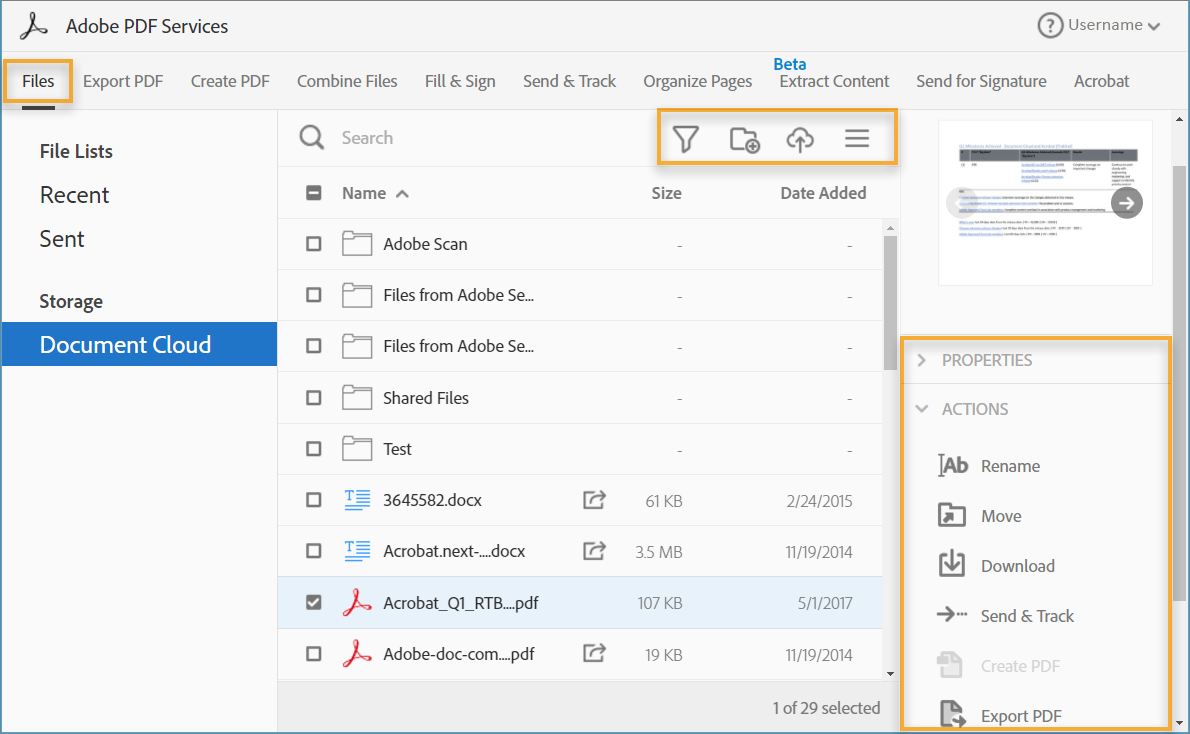Viewport: 1190px width, 734px height.
Task: Open the Fill & Sign tab
Action: pyautogui.click(x=460, y=81)
